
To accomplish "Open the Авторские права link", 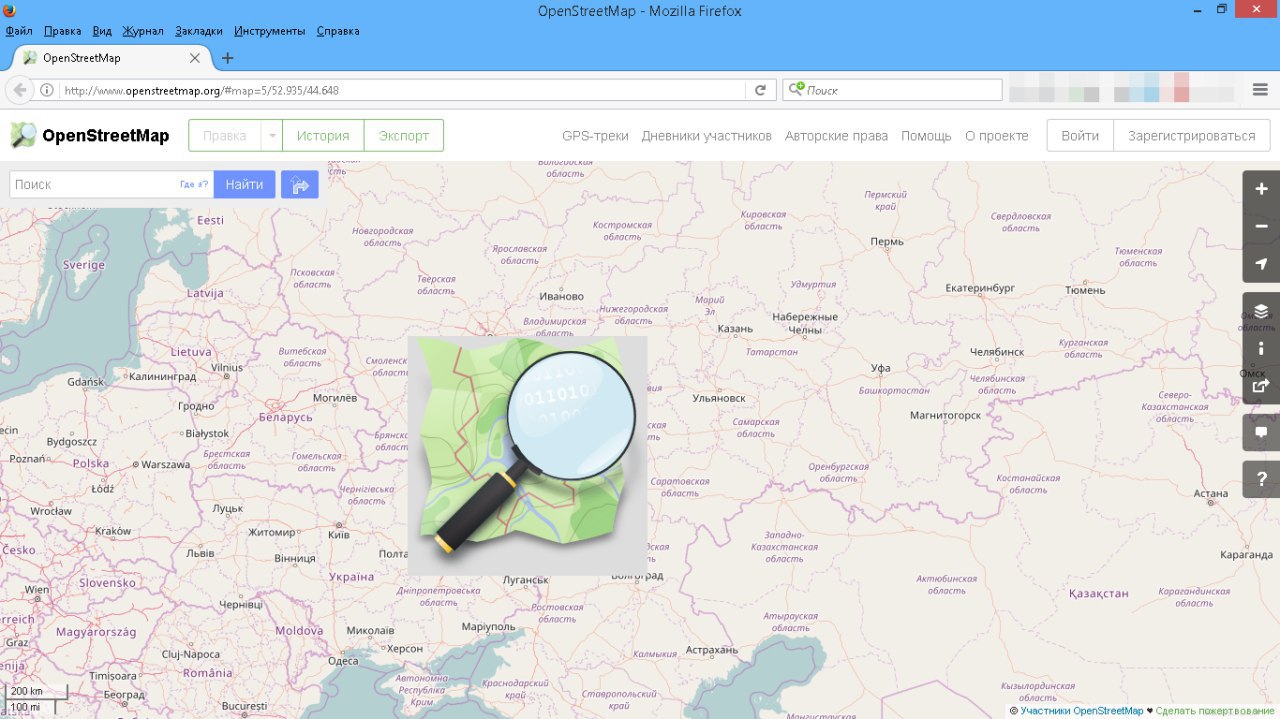I will (836, 136).
